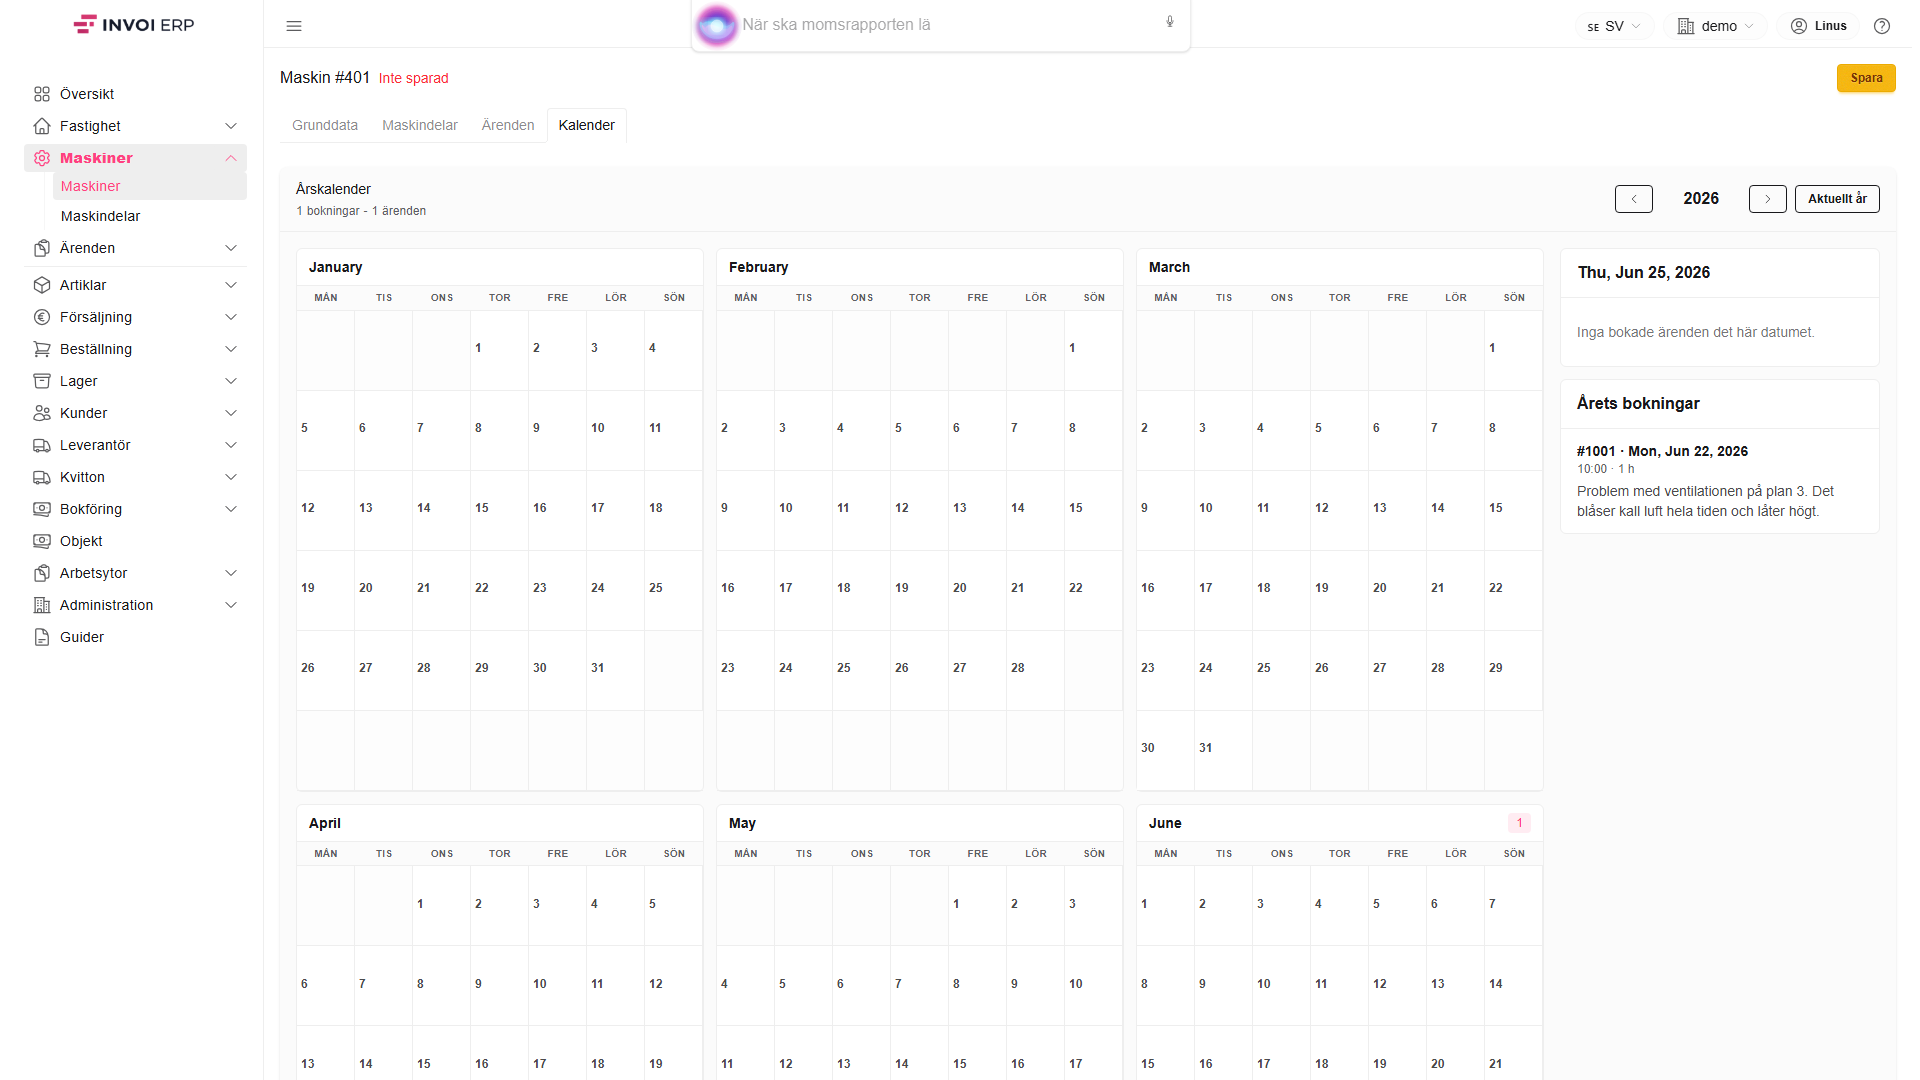
Task: Go to previous year arrow
Action: 1634,199
